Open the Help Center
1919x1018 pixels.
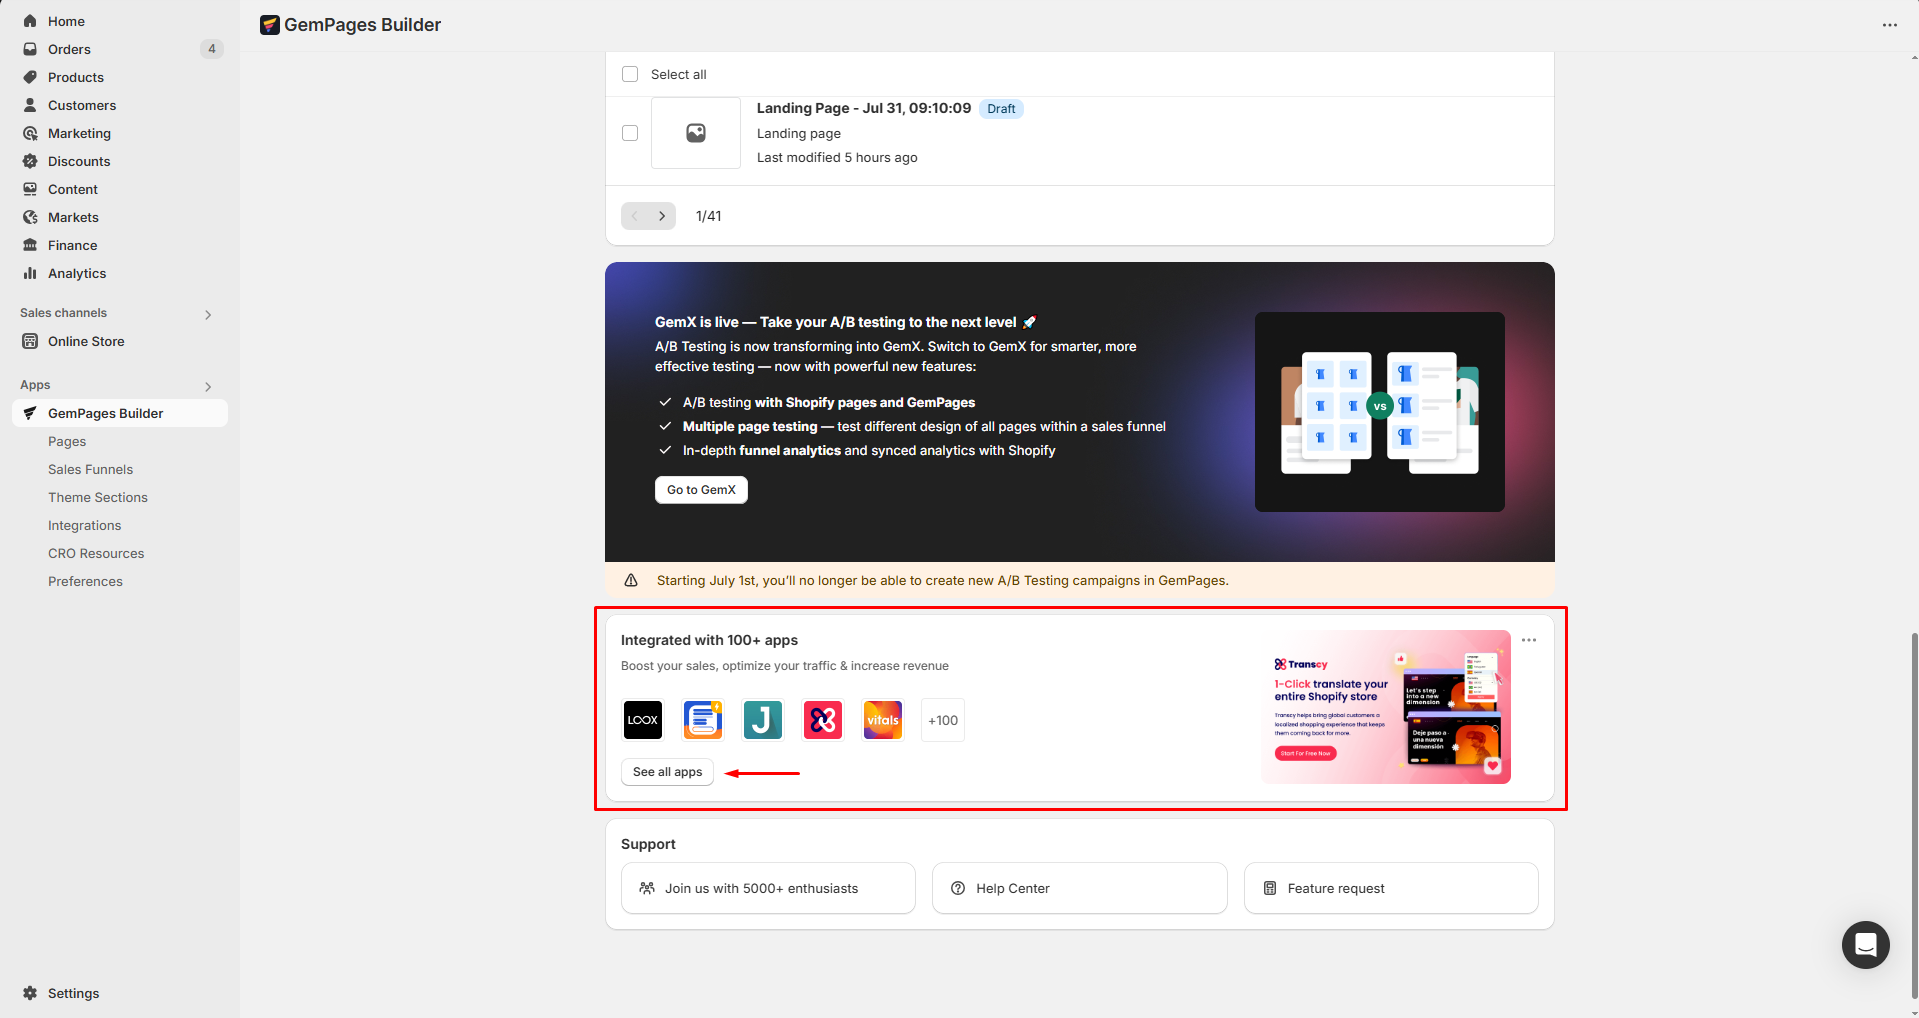pos(1080,888)
